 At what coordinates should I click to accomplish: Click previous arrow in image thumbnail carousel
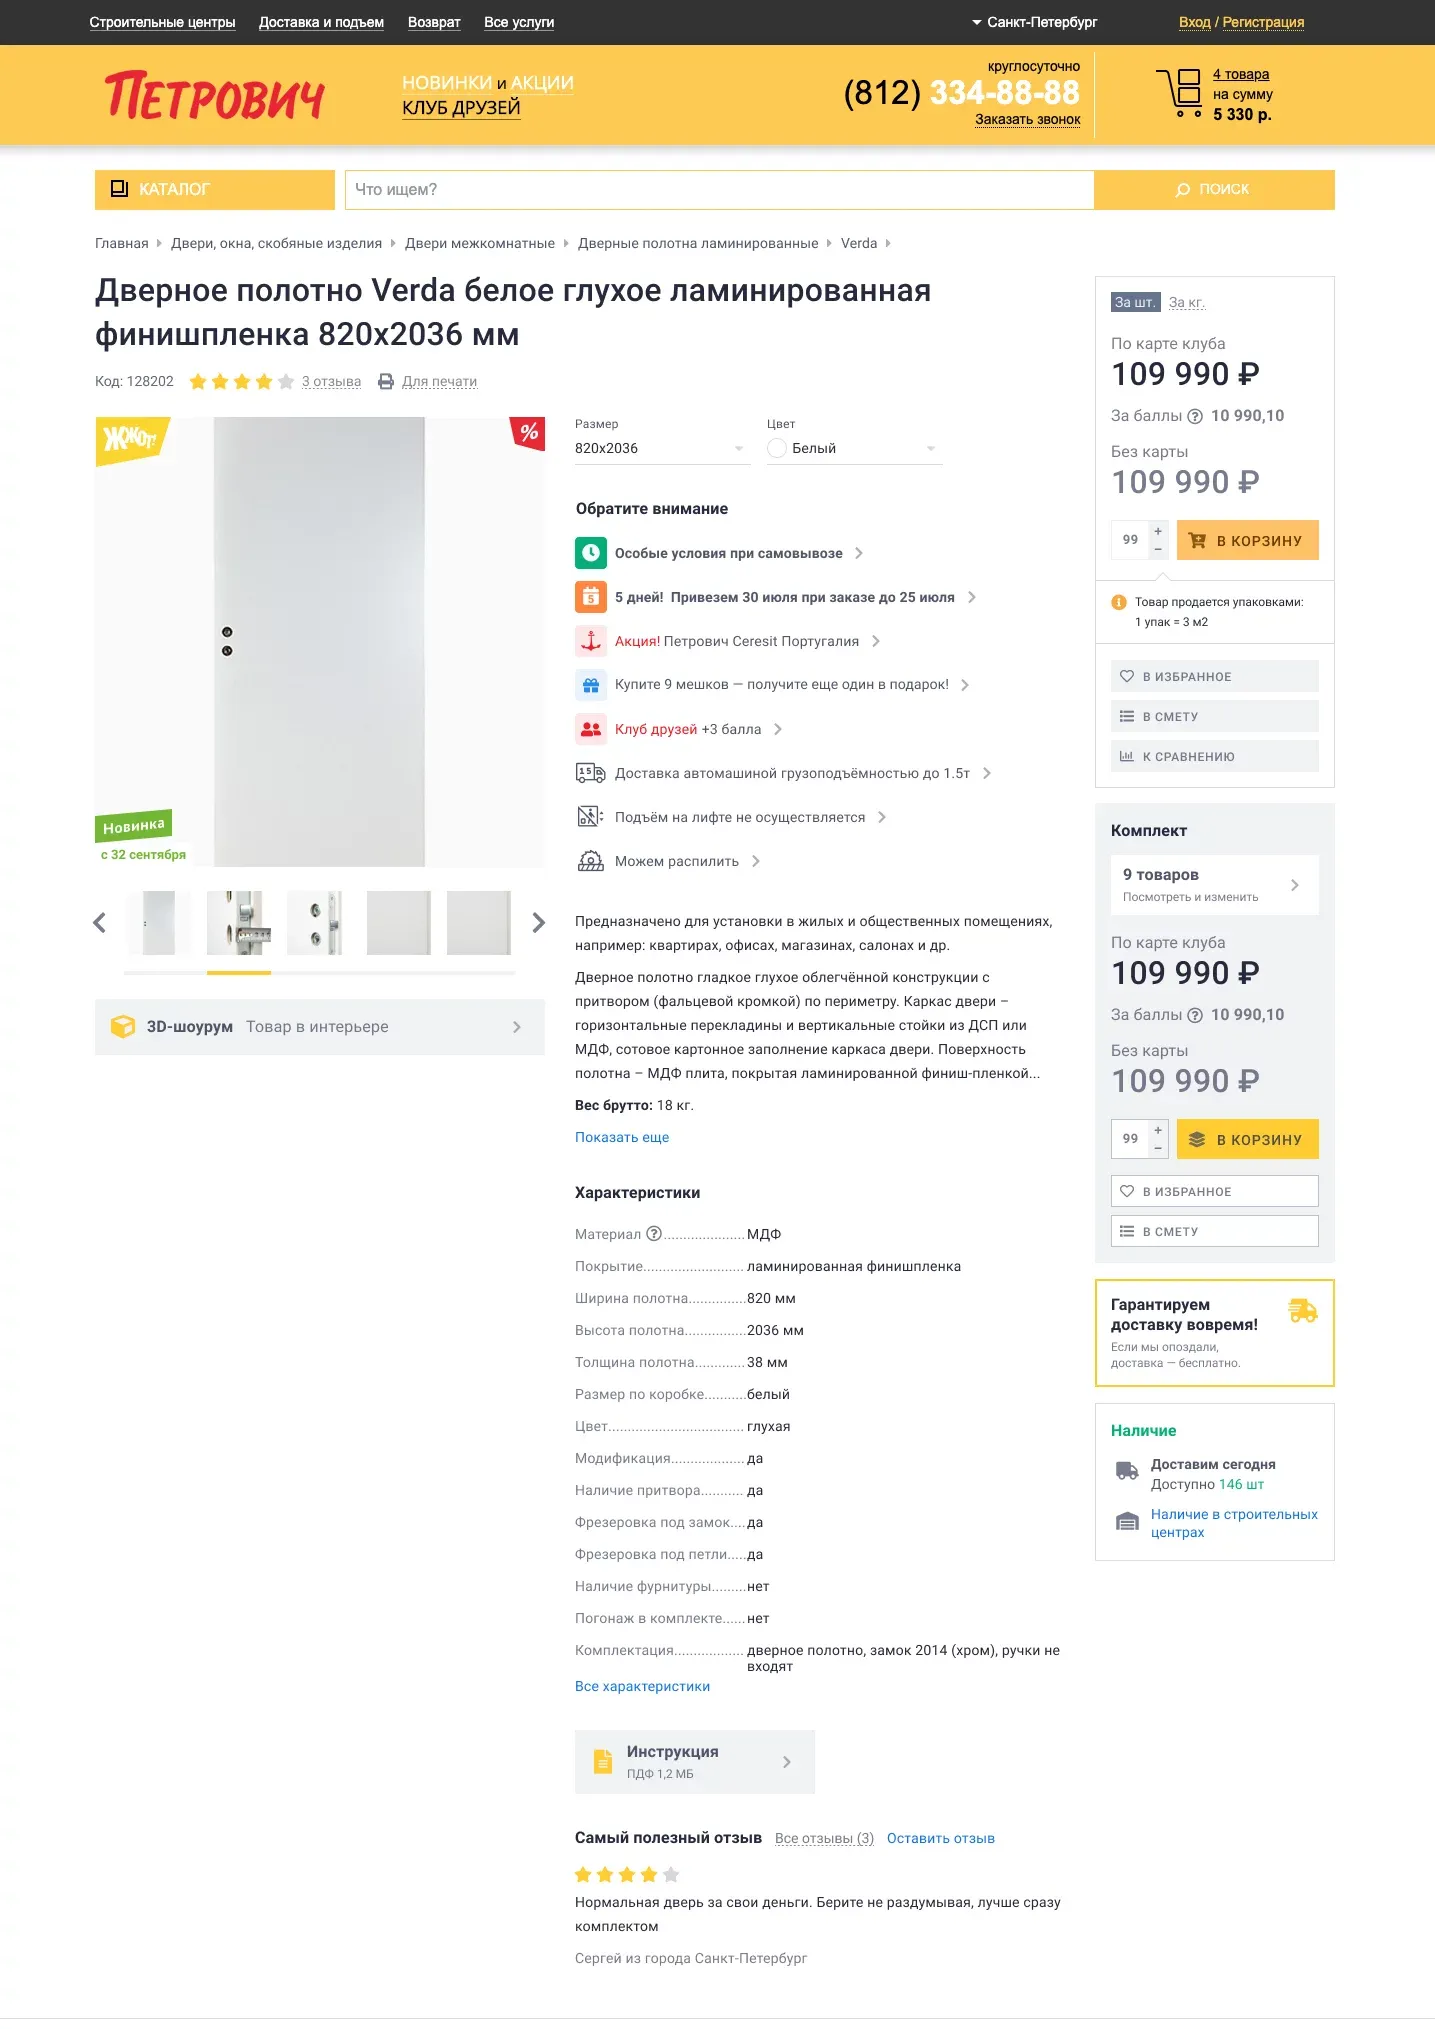99,923
